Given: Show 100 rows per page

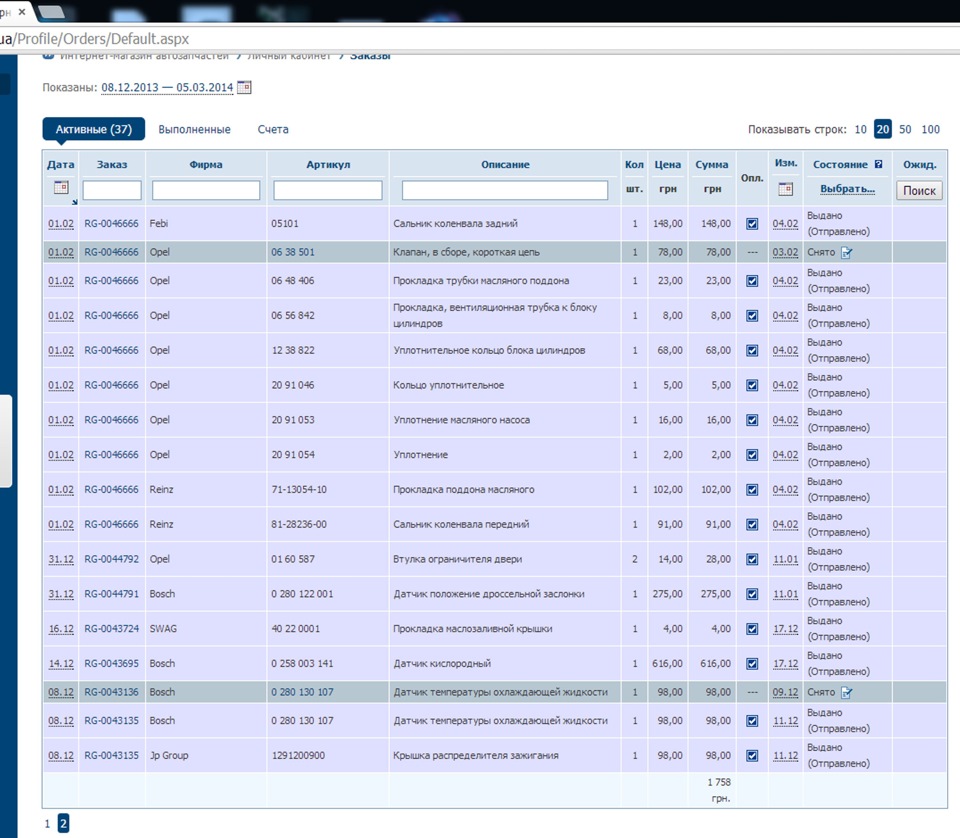Looking at the screenshot, I should pos(930,130).
